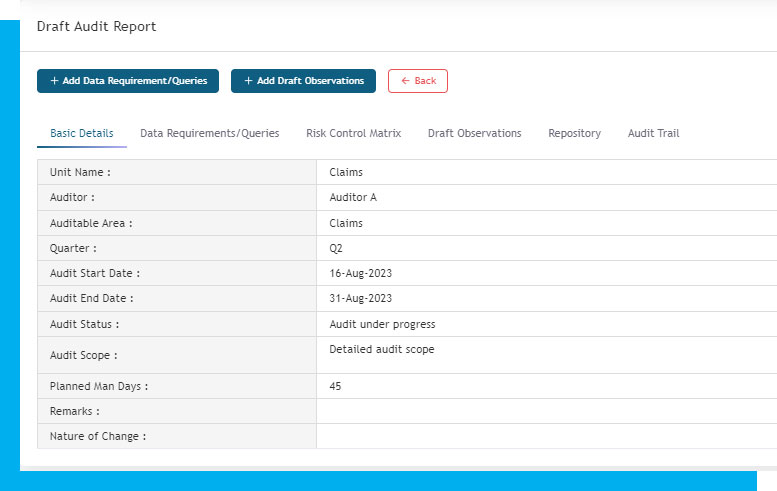Click the Auditor A value cell
777x491 pixels.
coord(353,198)
